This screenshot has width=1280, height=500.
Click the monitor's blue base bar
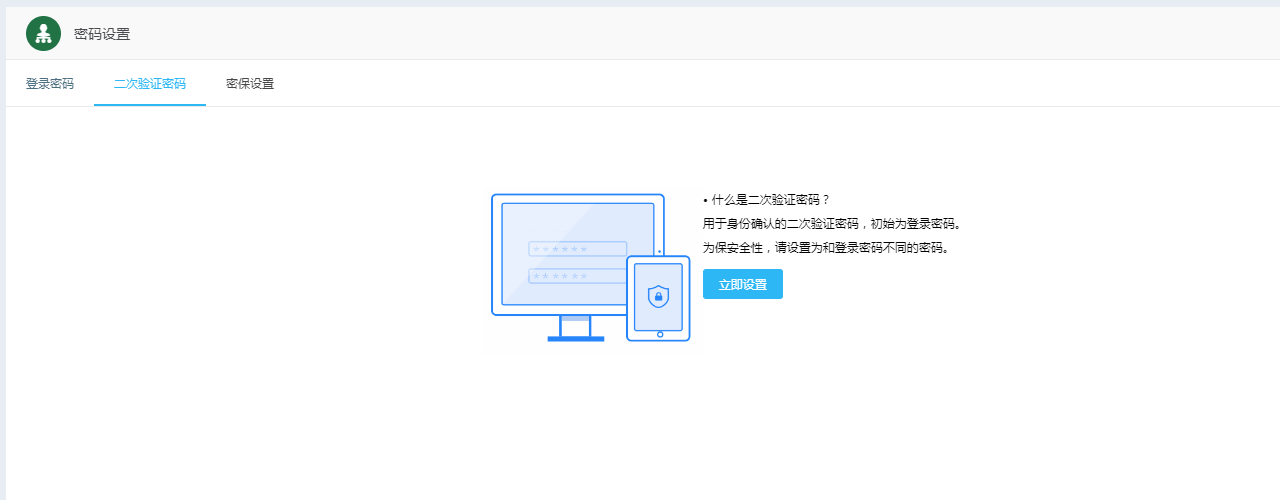pos(576,339)
